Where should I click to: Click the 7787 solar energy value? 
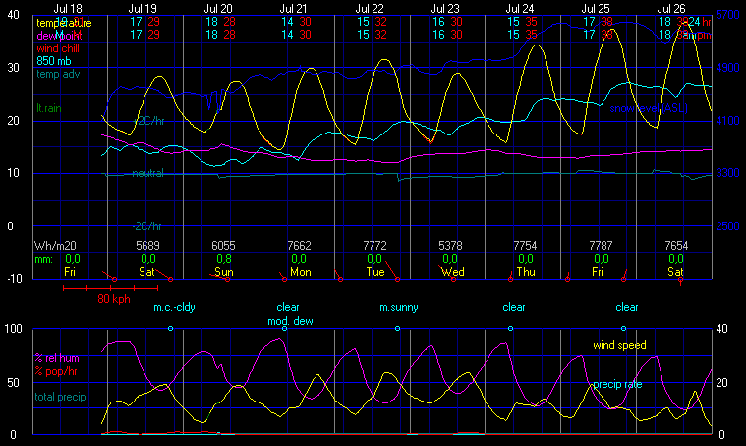[x=601, y=246]
